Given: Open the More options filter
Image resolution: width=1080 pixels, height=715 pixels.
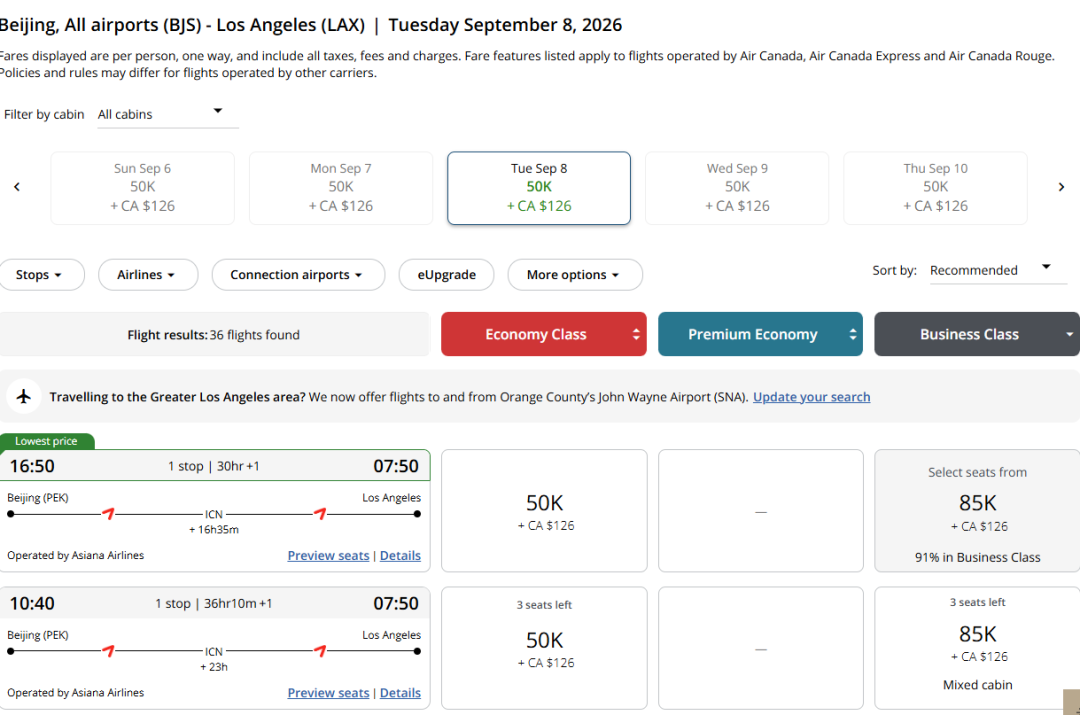Looking at the screenshot, I should click(575, 275).
